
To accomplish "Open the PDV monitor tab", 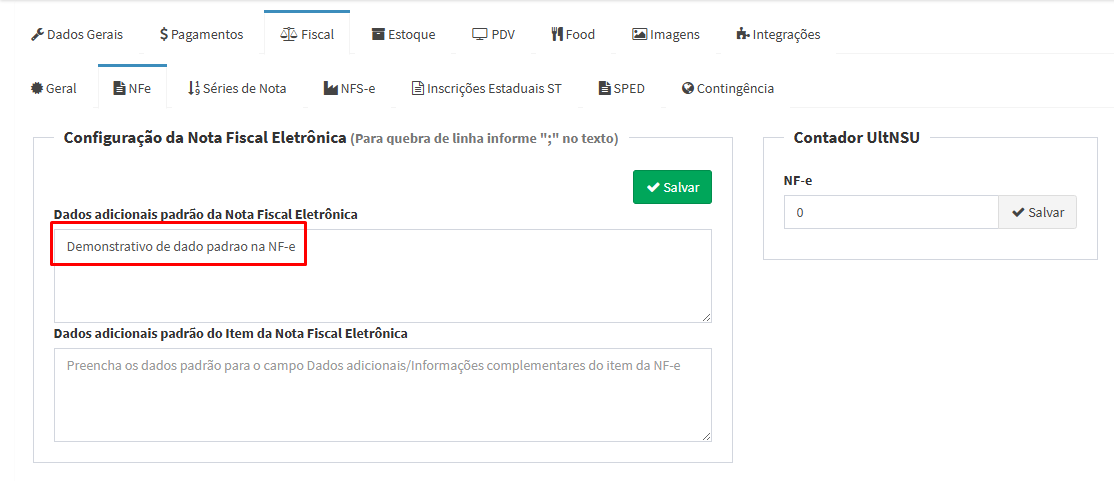I will click(493, 34).
